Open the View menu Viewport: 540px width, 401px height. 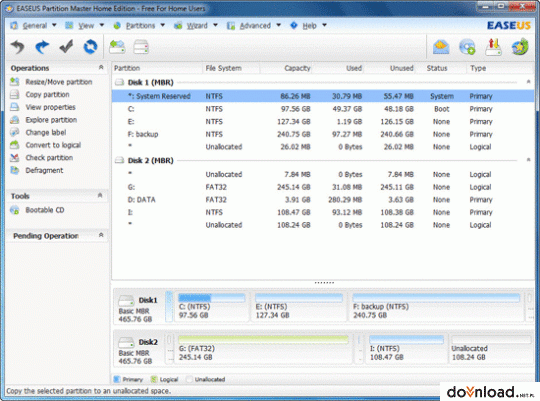[85, 25]
